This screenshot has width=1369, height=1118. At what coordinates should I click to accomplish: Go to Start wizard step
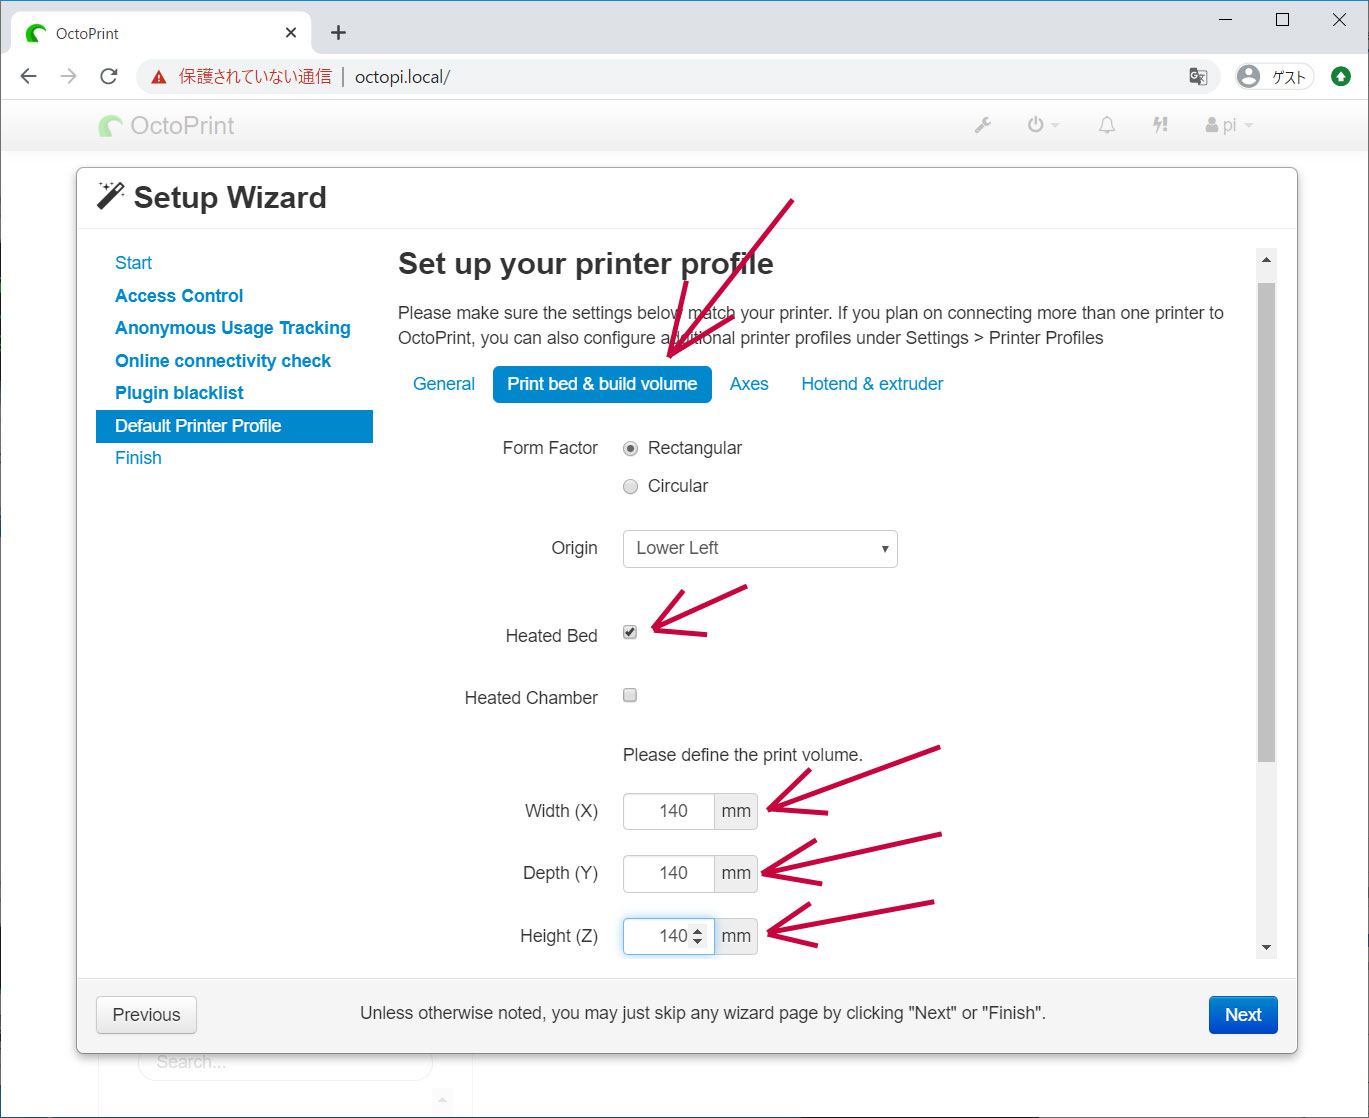[x=133, y=263]
